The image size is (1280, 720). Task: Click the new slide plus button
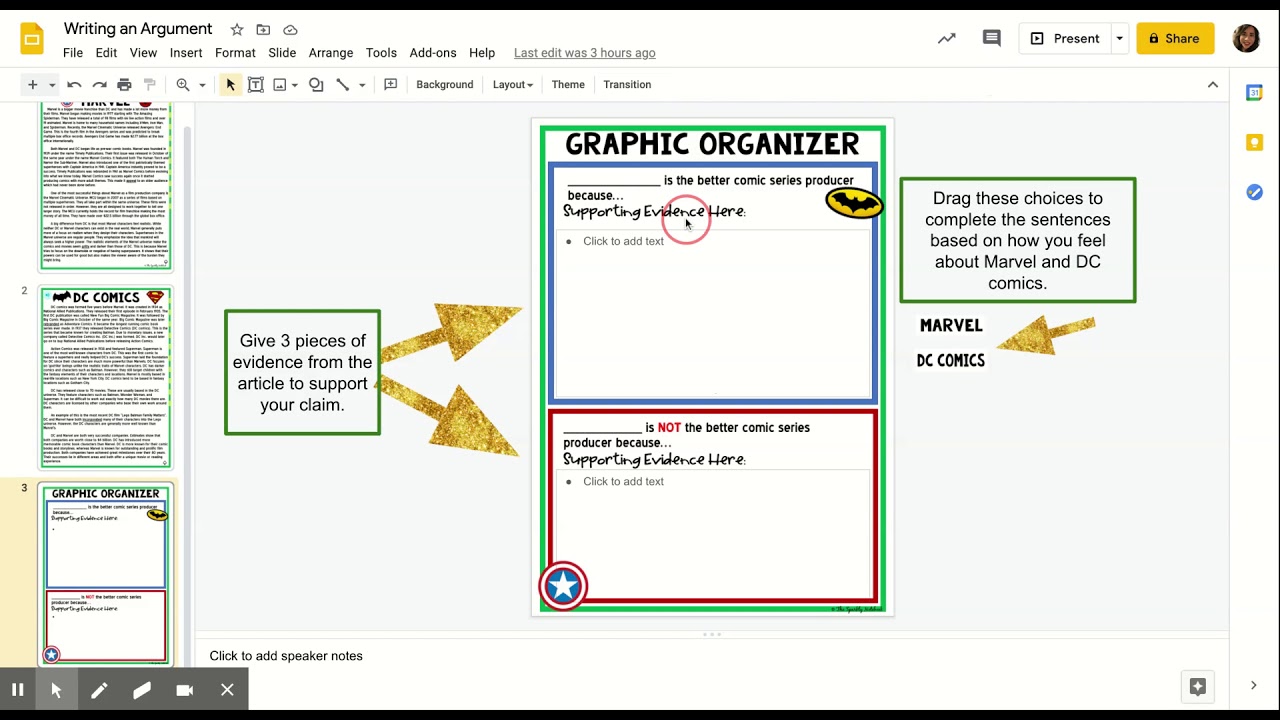click(x=32, y=85)
